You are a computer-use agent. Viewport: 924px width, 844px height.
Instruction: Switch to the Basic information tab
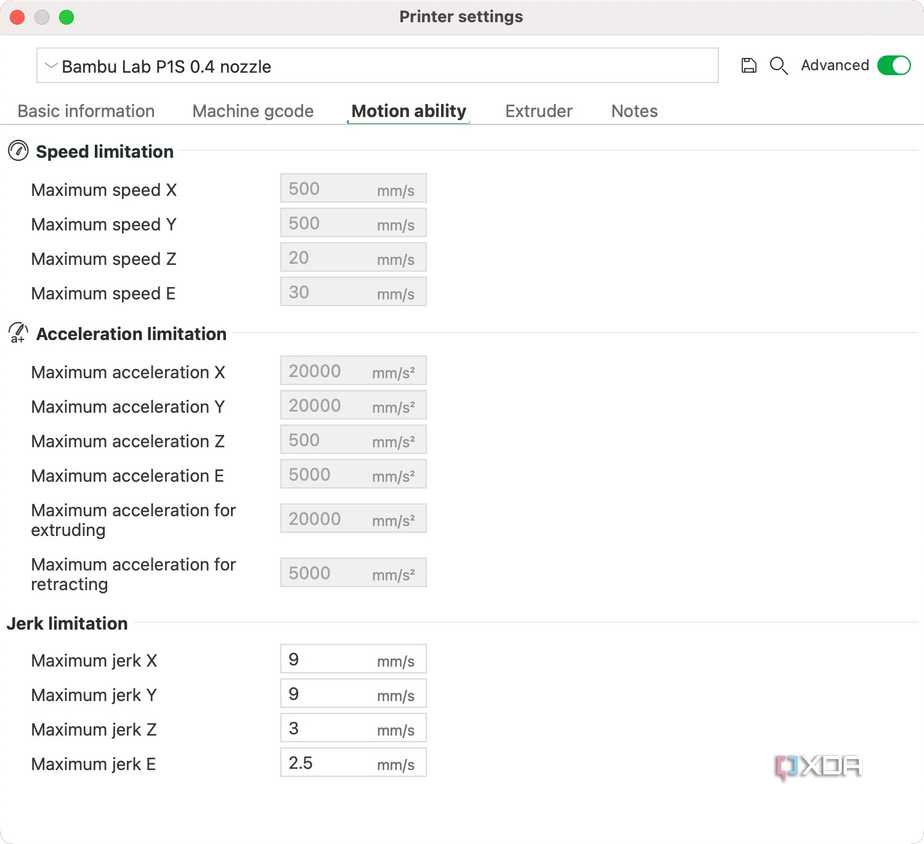tap(86, 111)
